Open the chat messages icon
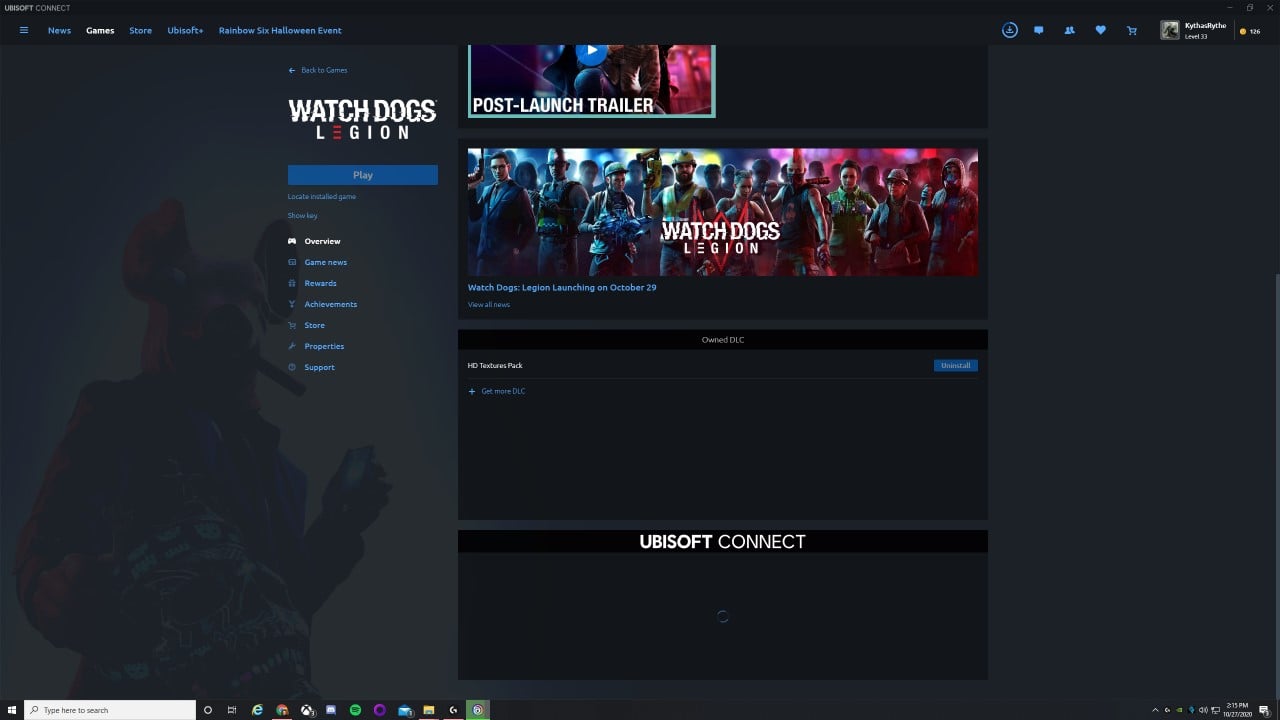Screen dimensions: 1280x720 tap(1038, 30)
